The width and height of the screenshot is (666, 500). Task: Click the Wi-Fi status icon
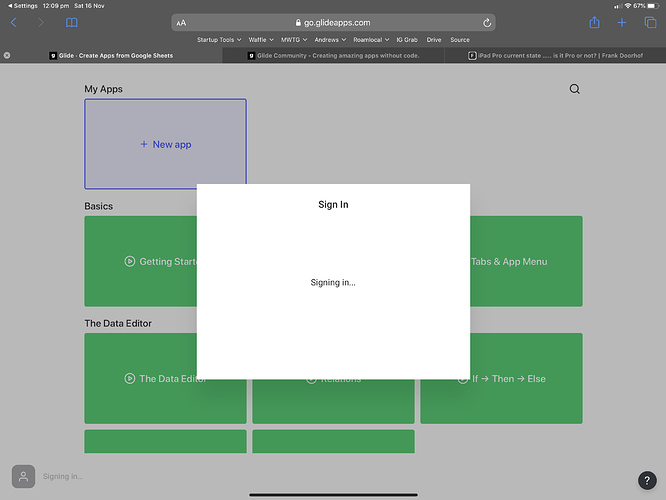(627, 6)
